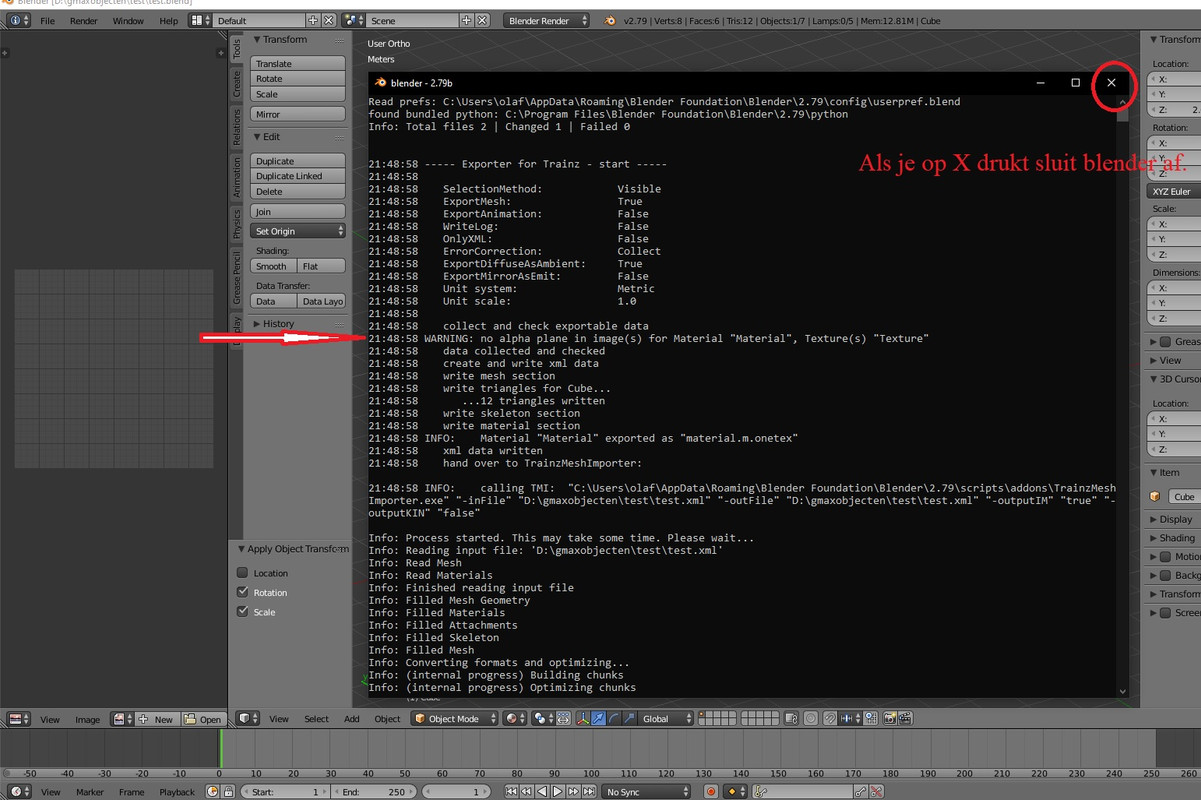Add a new scene with plus

(467, 20)
